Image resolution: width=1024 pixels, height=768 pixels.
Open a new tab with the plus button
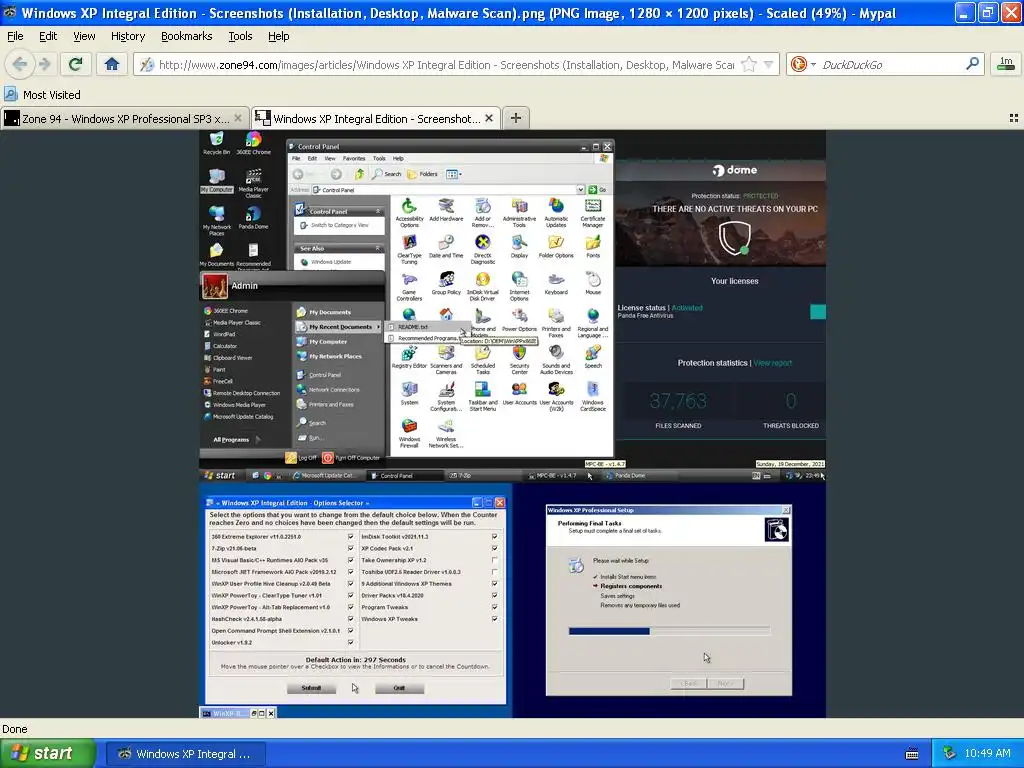coord(515,118)
